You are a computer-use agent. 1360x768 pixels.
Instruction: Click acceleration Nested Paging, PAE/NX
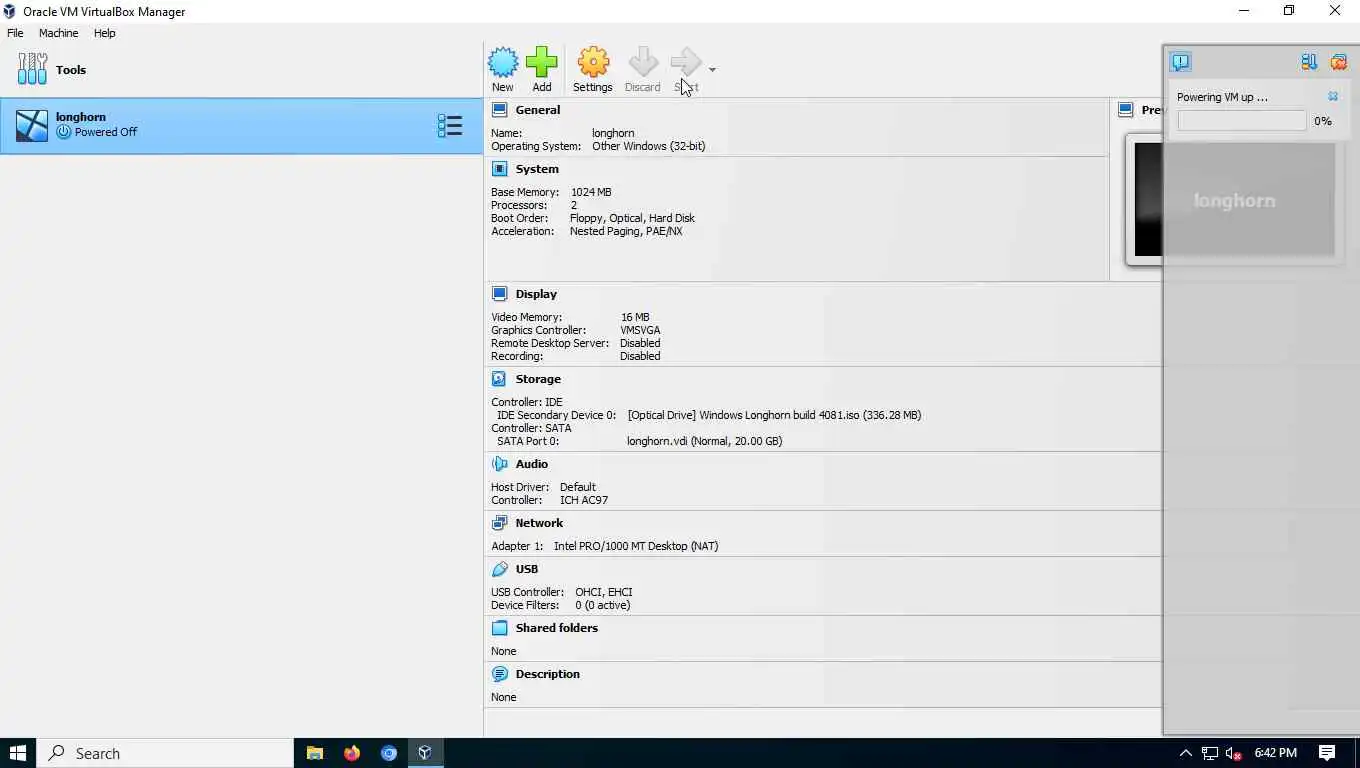pyautogui.click(x=626, y=231)
